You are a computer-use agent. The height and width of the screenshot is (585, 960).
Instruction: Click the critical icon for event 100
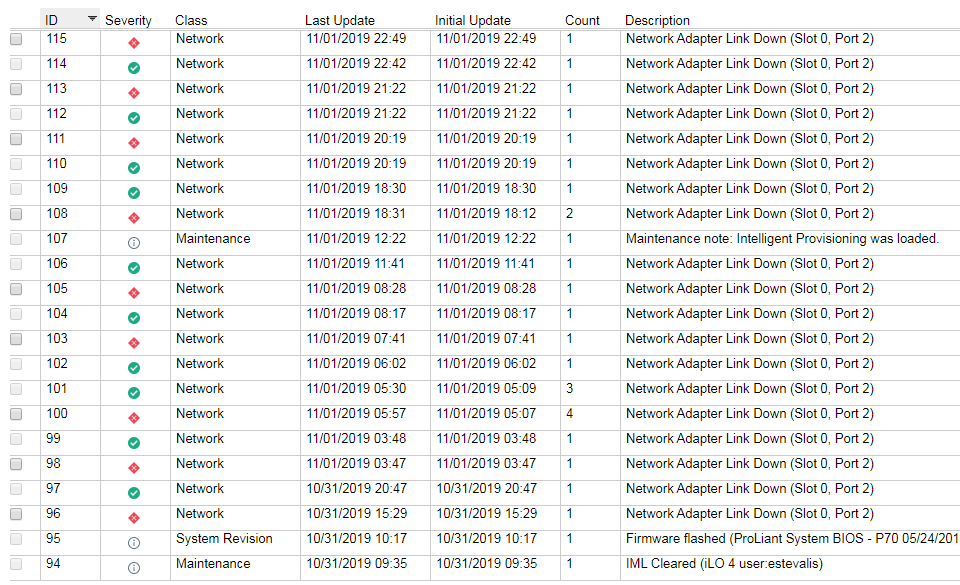pos(133,418)
